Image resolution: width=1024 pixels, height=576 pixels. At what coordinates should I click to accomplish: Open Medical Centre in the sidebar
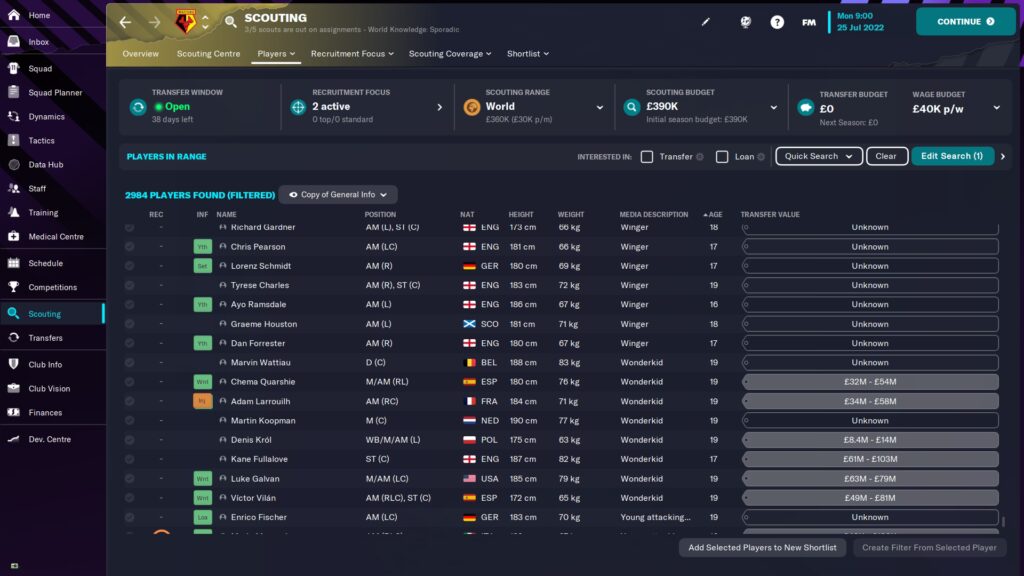[55, 237]
